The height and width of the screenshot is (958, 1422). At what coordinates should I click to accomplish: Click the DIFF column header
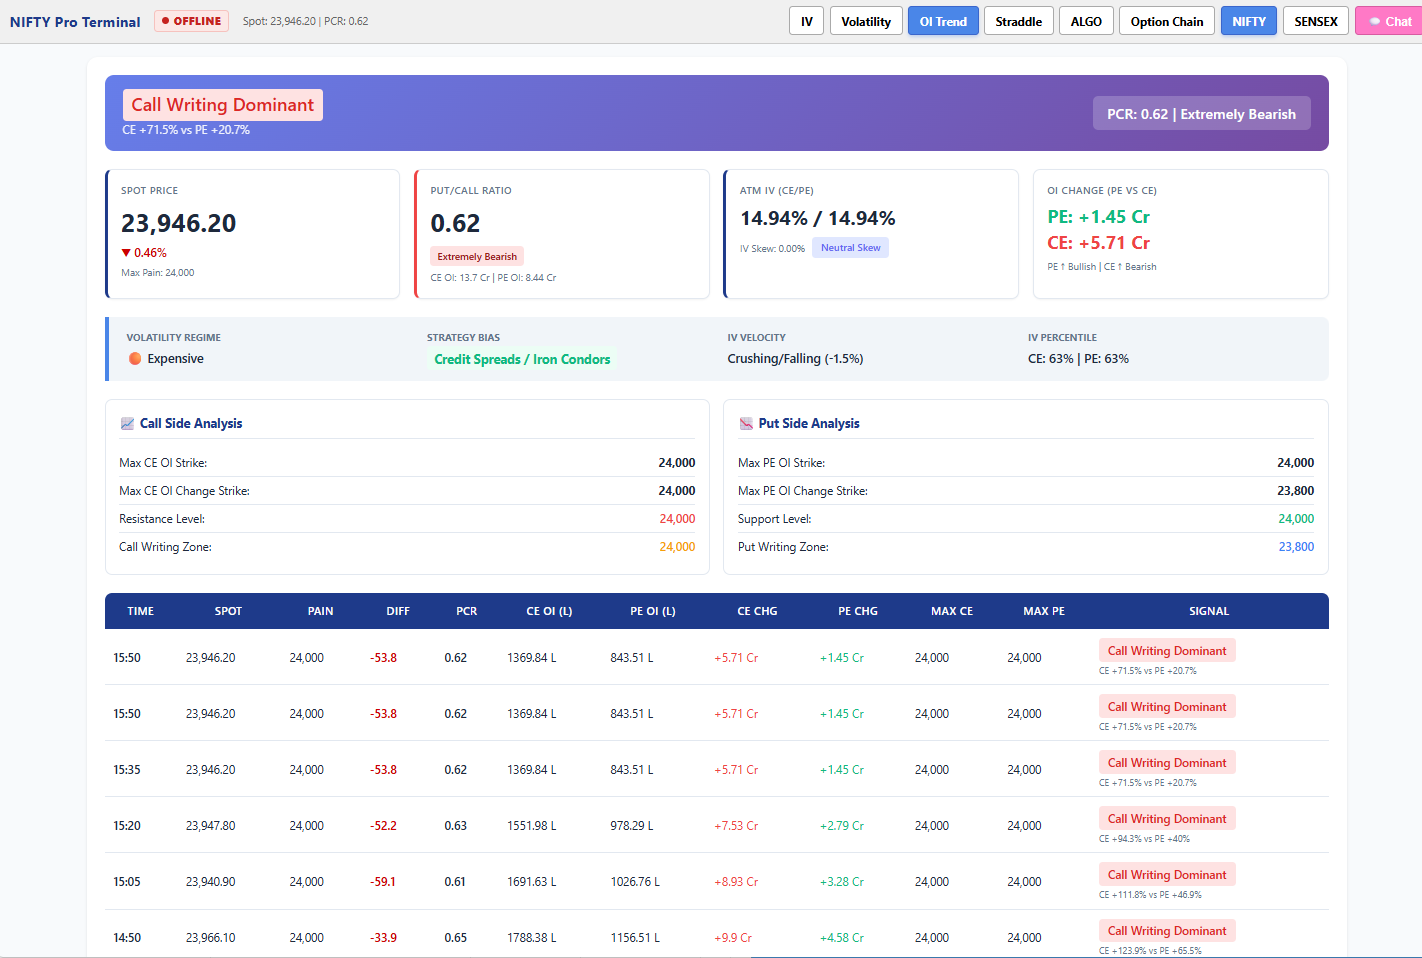click(x=398, y=611)
